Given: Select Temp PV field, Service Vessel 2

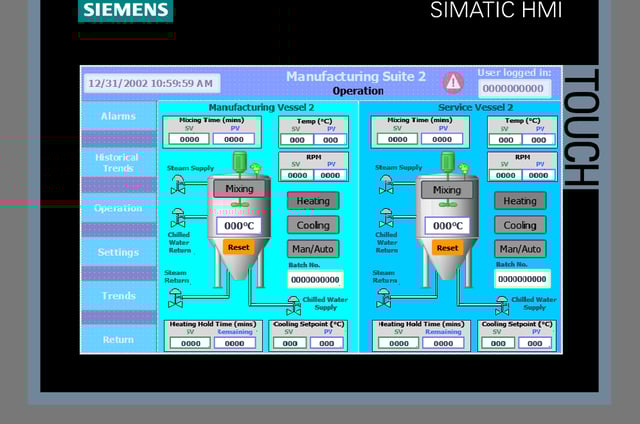Looking at the screenshot, I should click(x=538, y=140).
